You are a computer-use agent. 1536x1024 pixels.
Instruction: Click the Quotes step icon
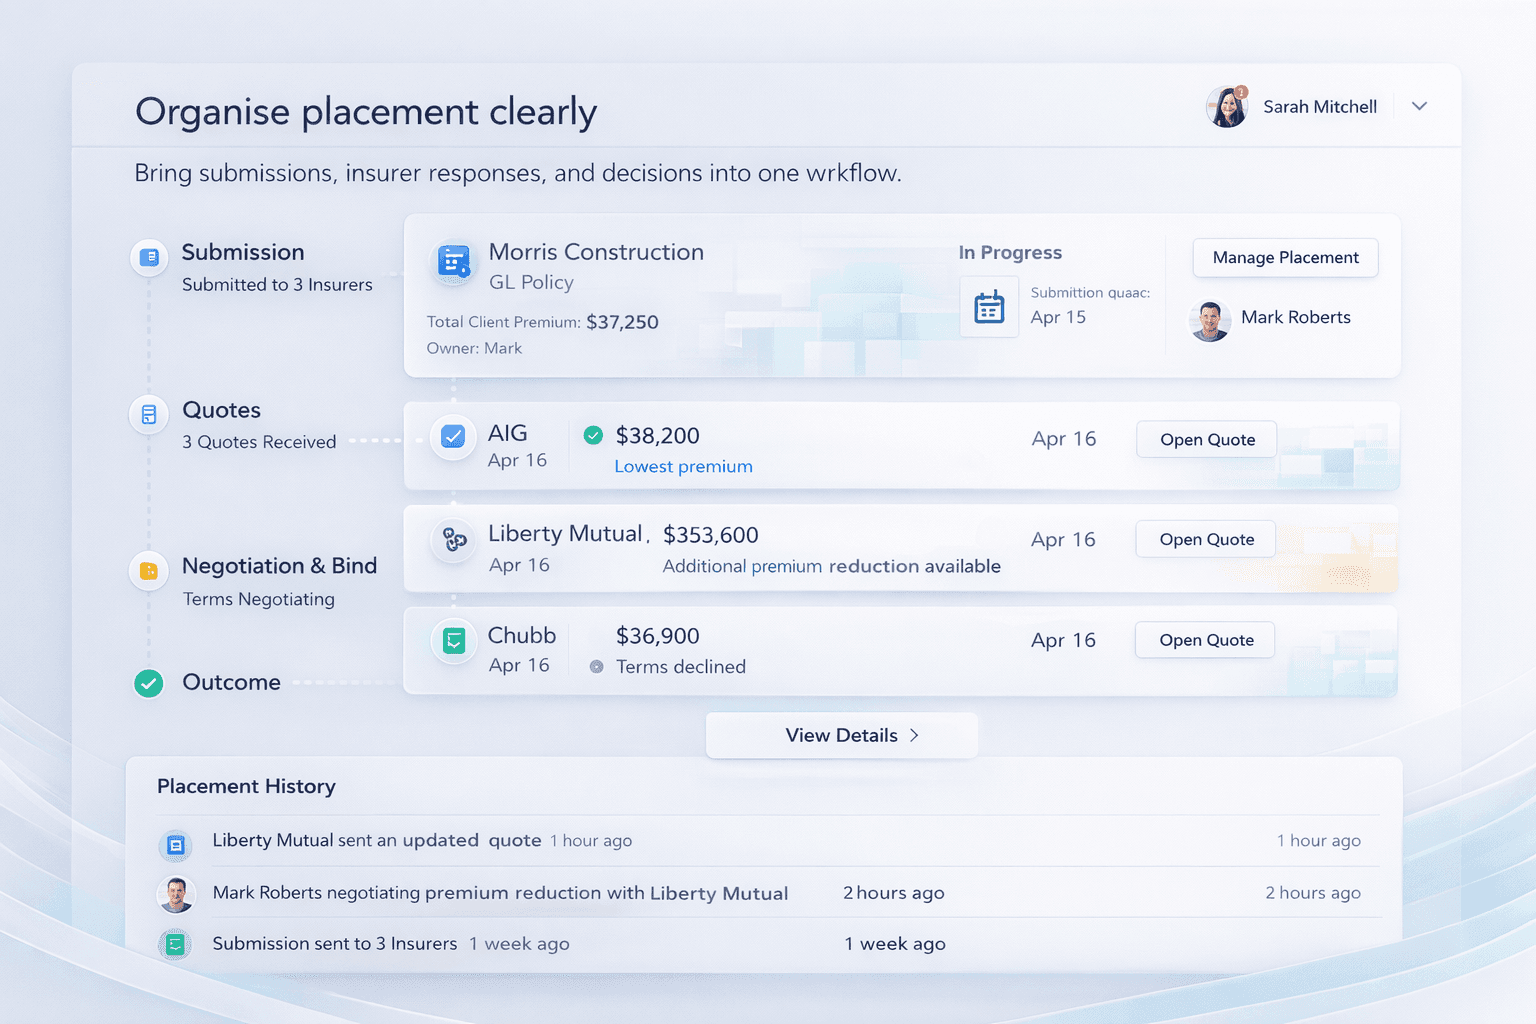[149, 414]
